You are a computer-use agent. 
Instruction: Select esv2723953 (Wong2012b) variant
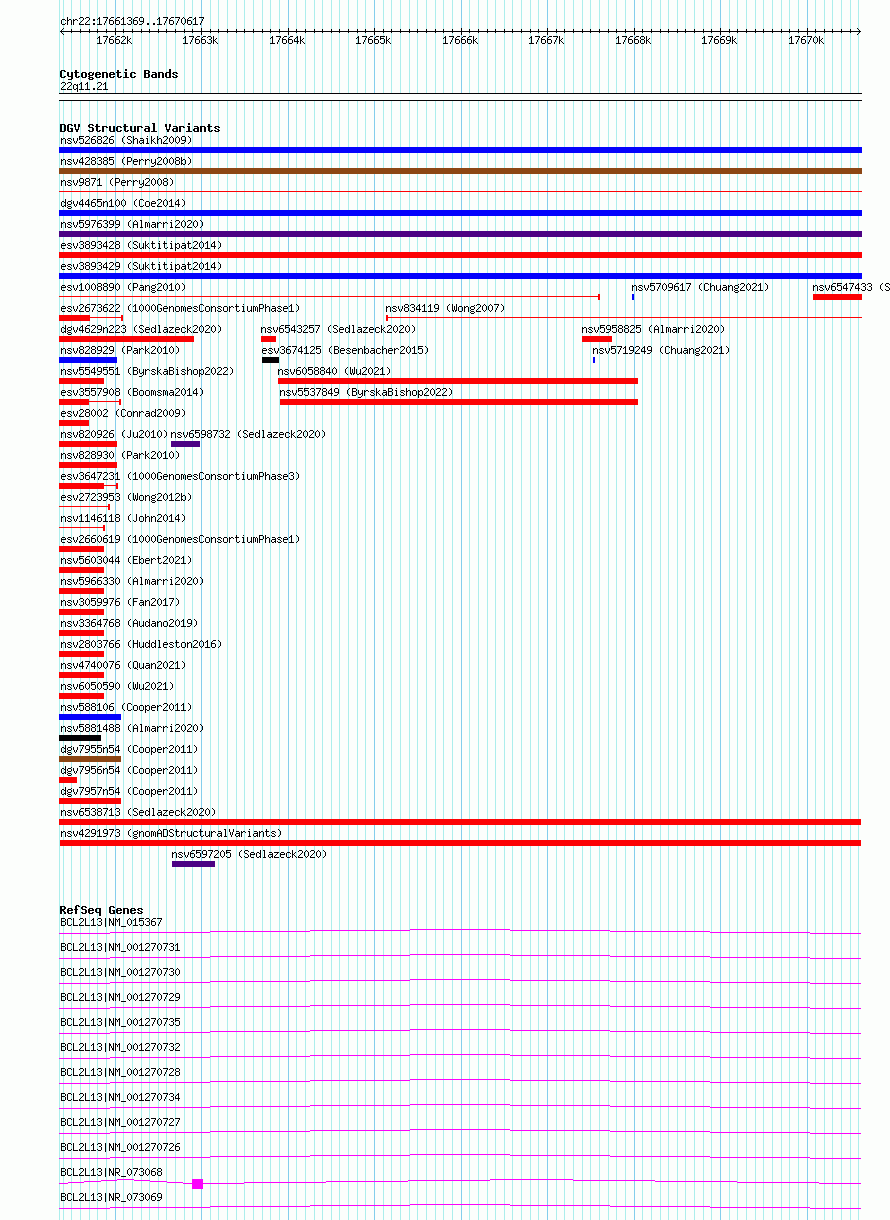pos(126,497)
